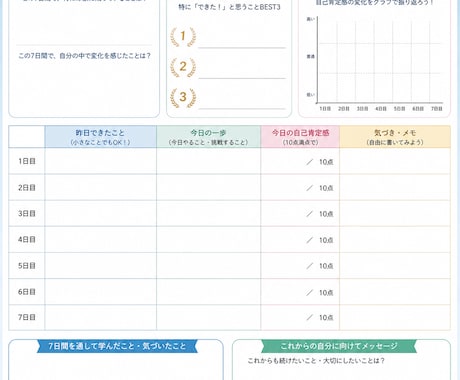
Task: Click the 4日目 label on the graph's horizontal axis
Action: 381,109
